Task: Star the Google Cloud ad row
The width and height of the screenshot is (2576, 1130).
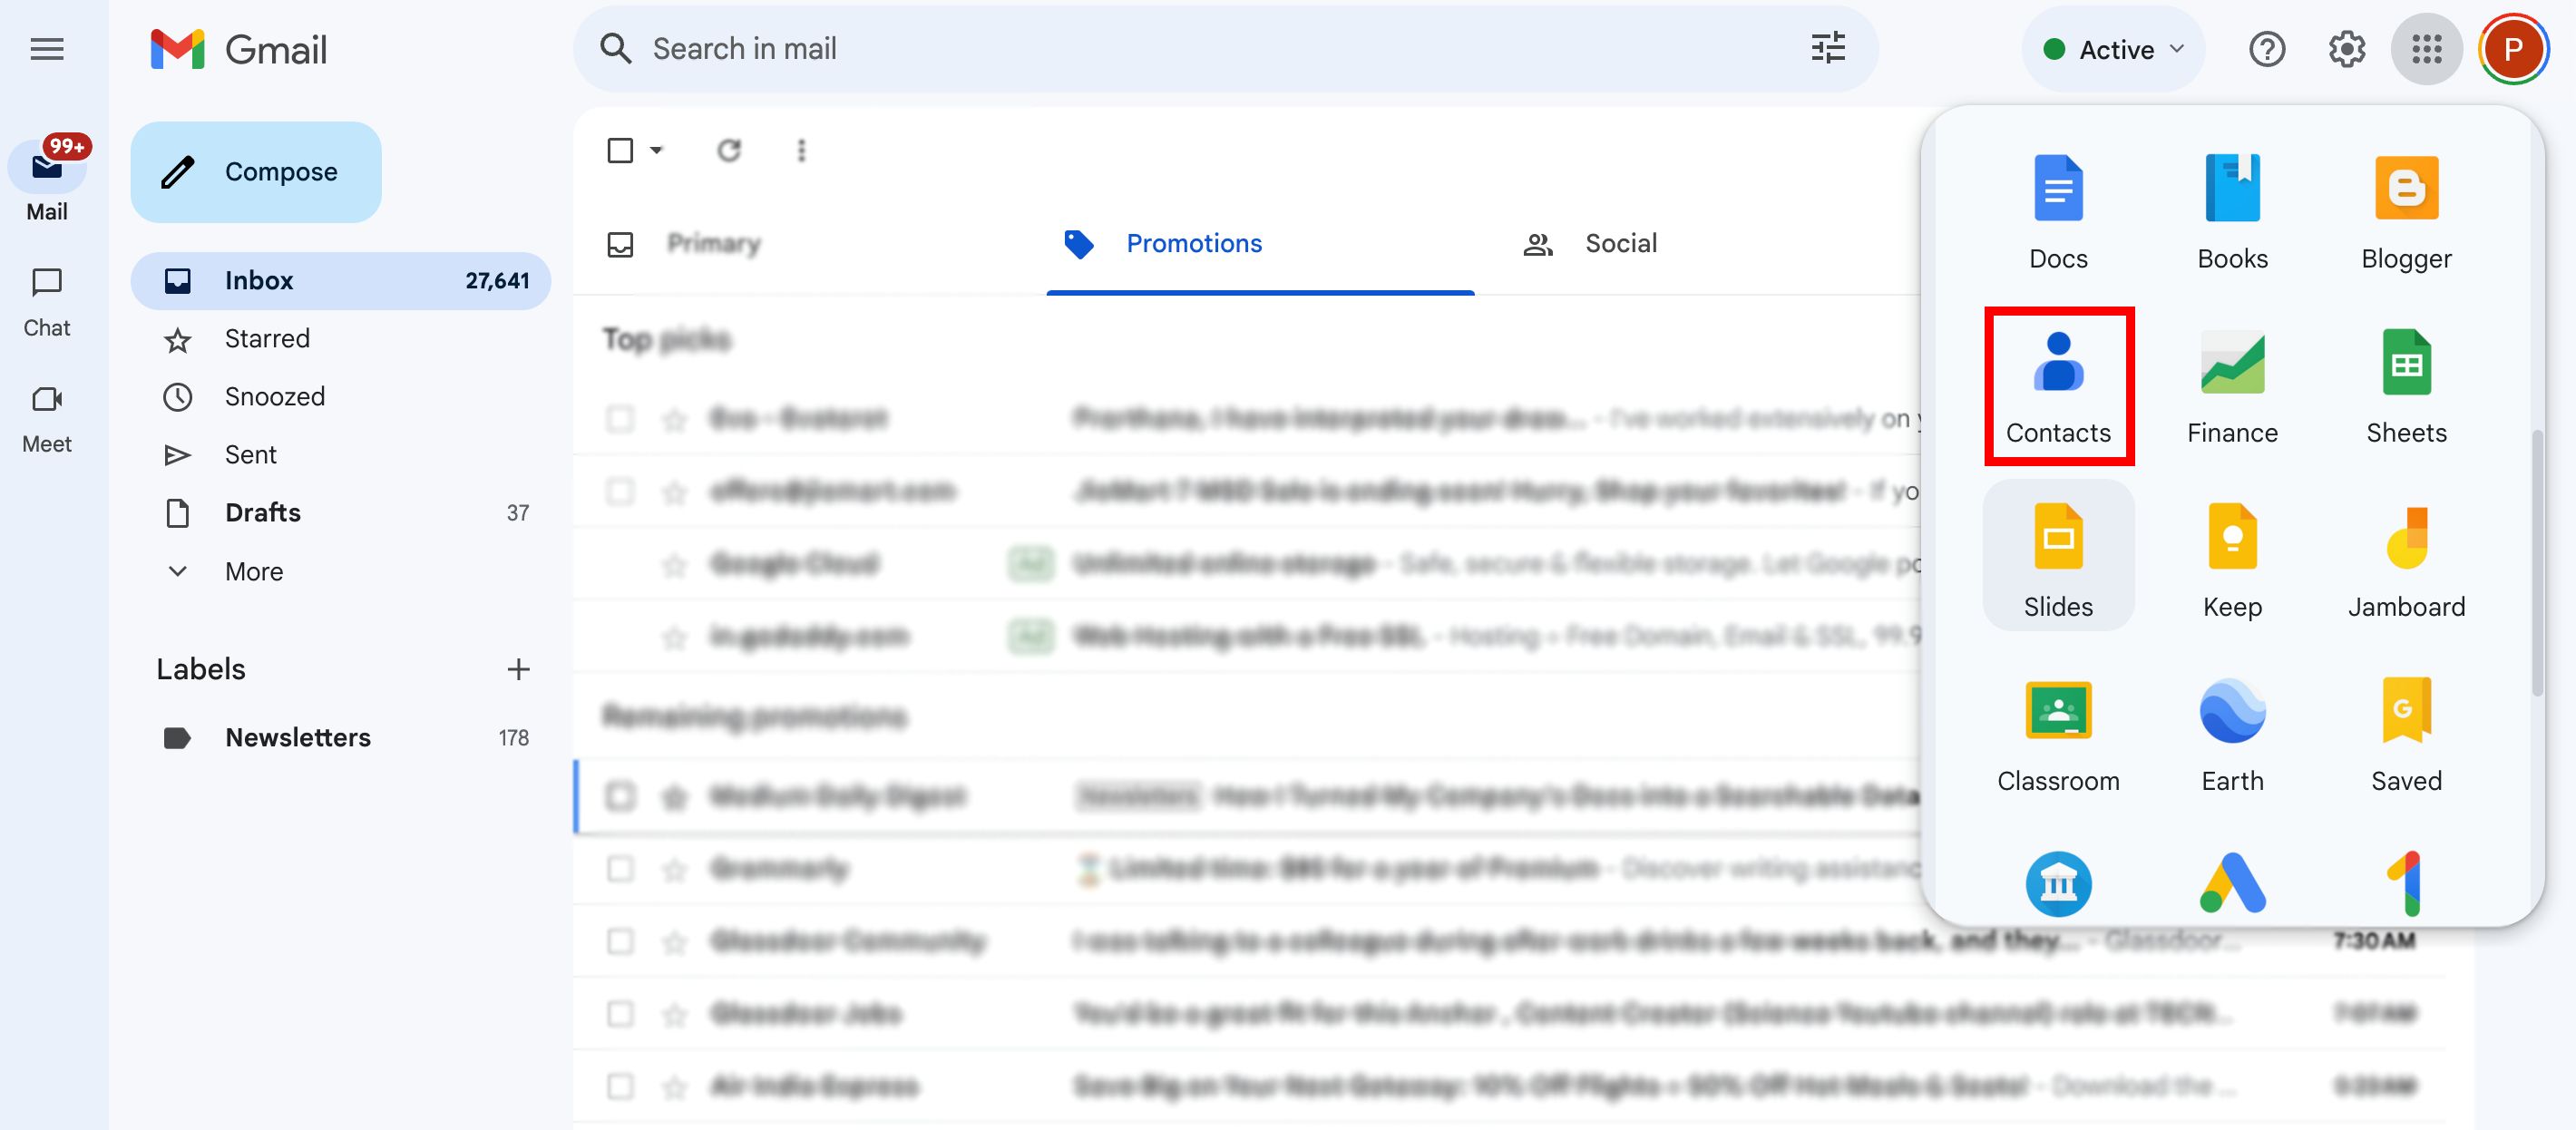Action: coord(675,565)
